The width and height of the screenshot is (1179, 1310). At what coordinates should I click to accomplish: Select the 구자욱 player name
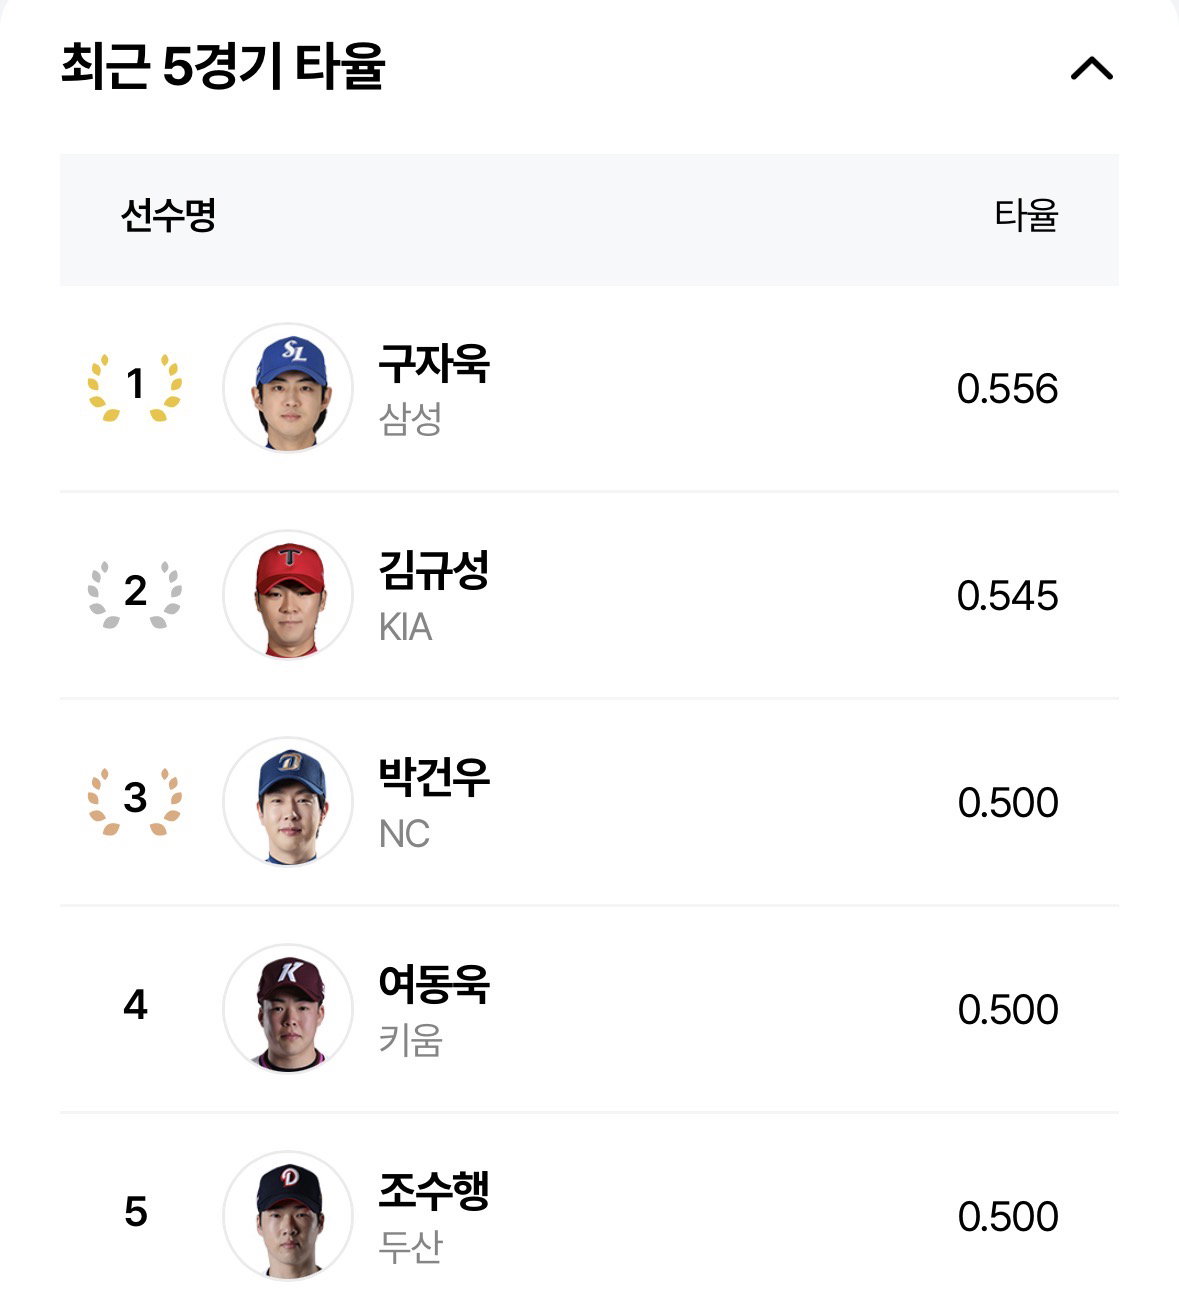coord(434,363)
